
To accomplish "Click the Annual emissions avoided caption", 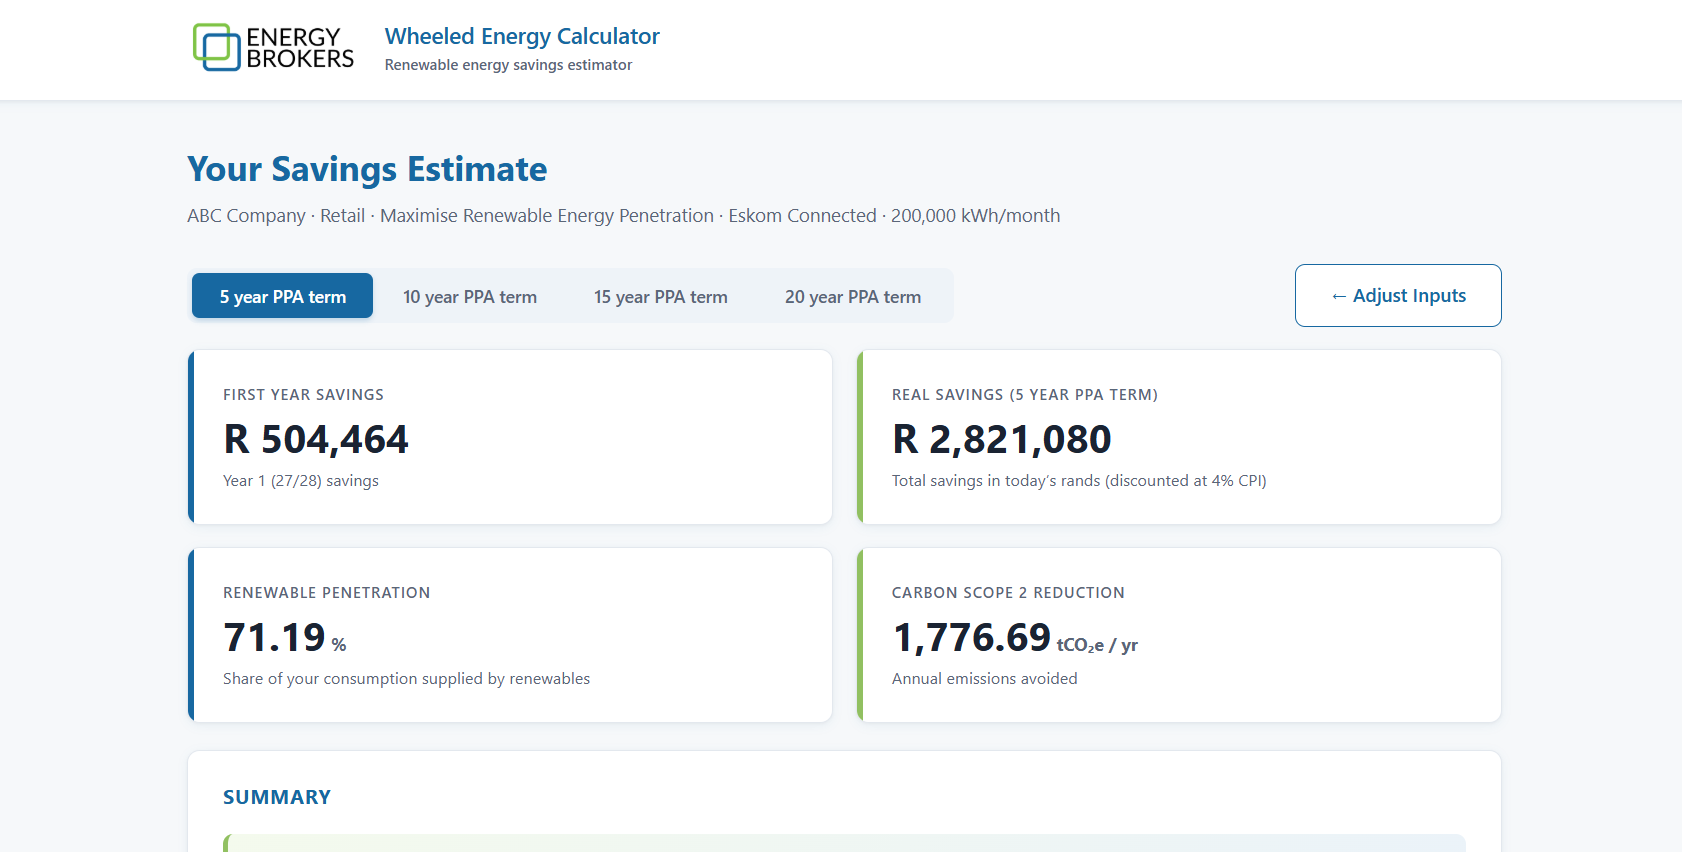I will pos(985,679).
